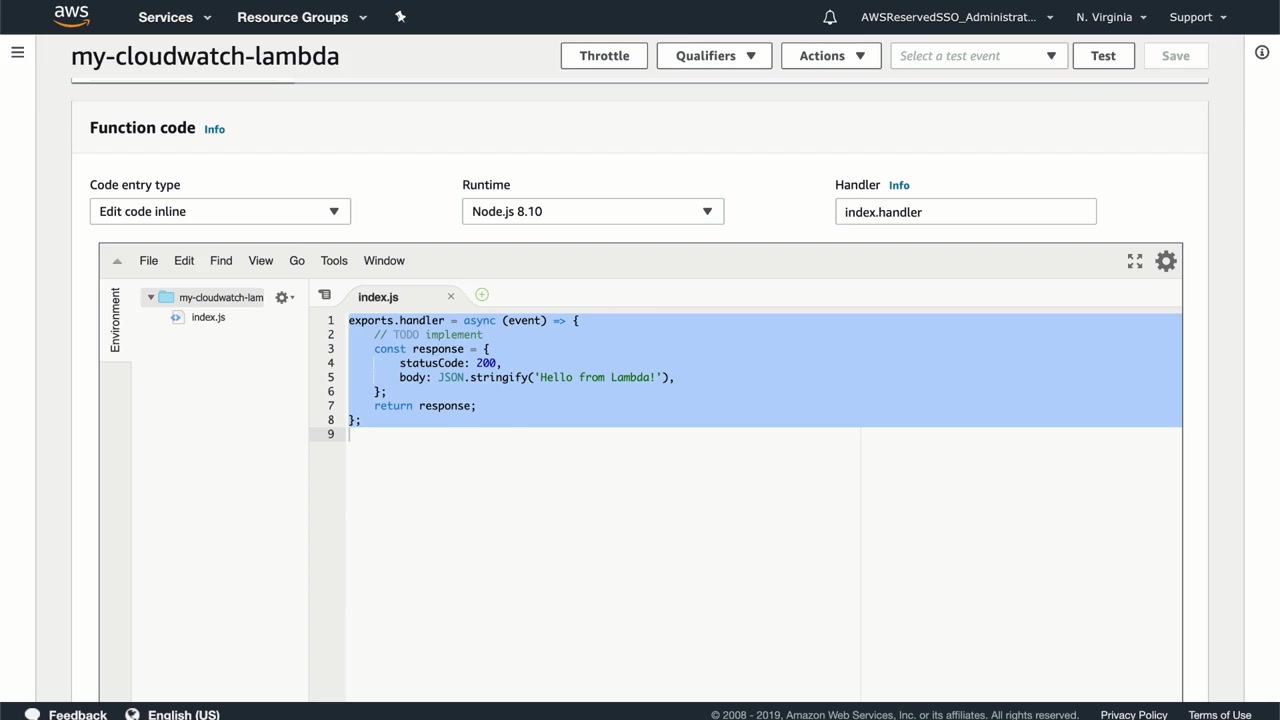Open the notifications bell
This screenshot has height=720, width=1280.
(830, 17)
